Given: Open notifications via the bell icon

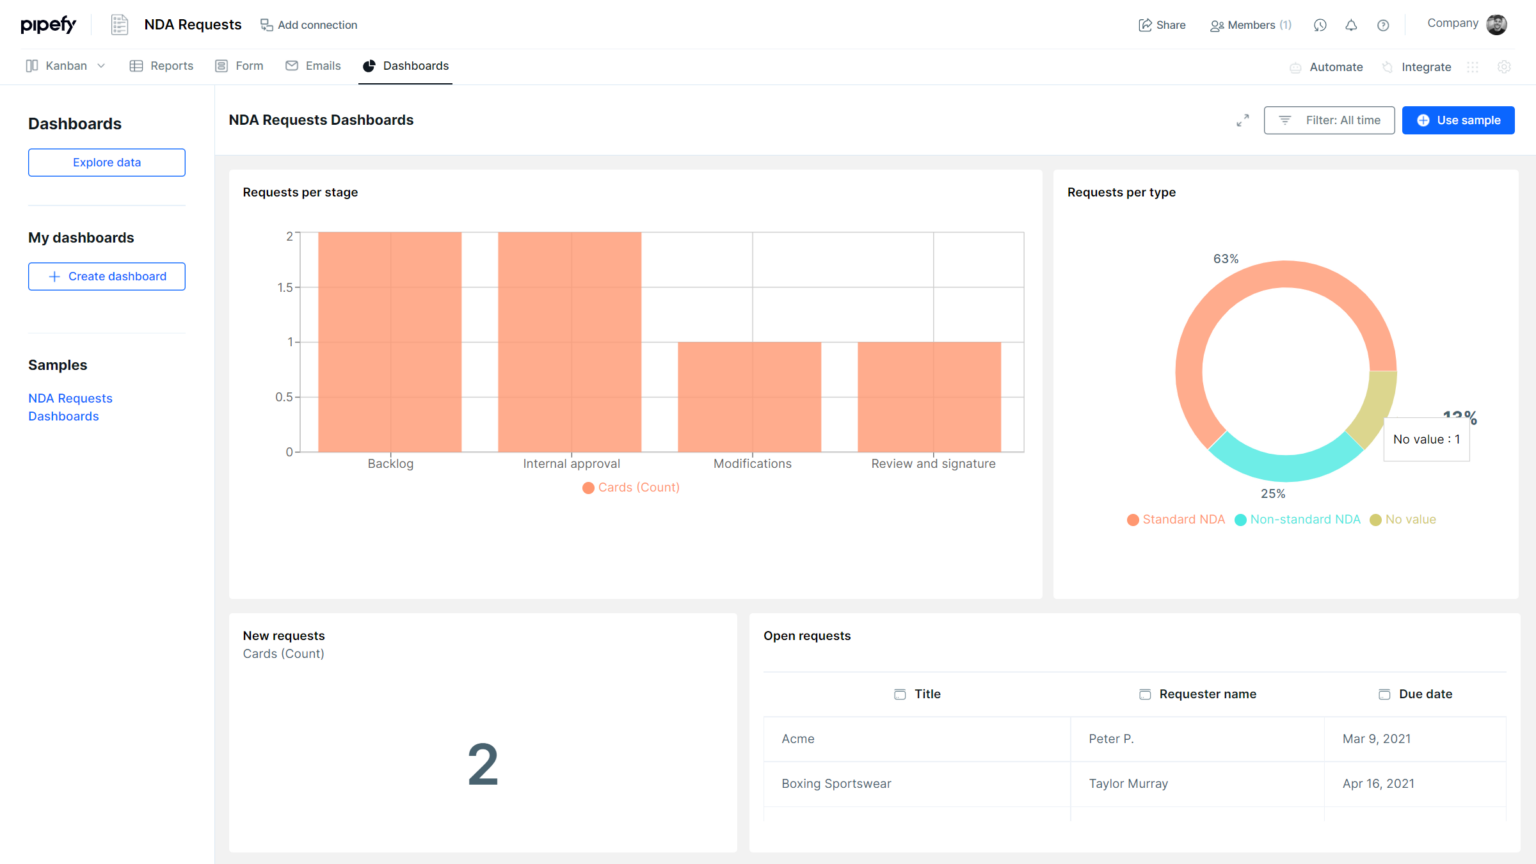Looking at the screenshot, I should [x=1351, y=24].
